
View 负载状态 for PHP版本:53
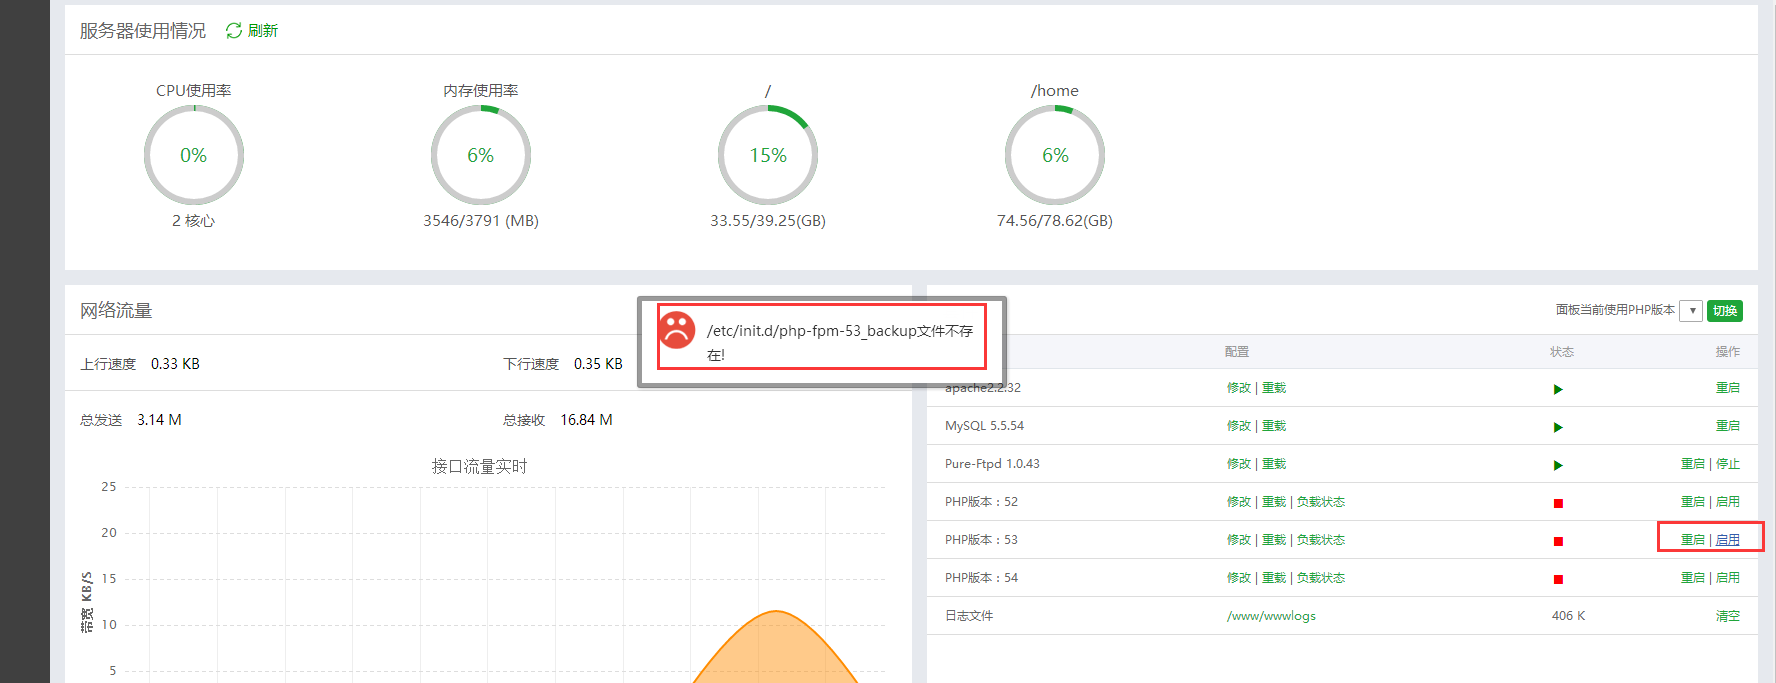(1321, 540)
